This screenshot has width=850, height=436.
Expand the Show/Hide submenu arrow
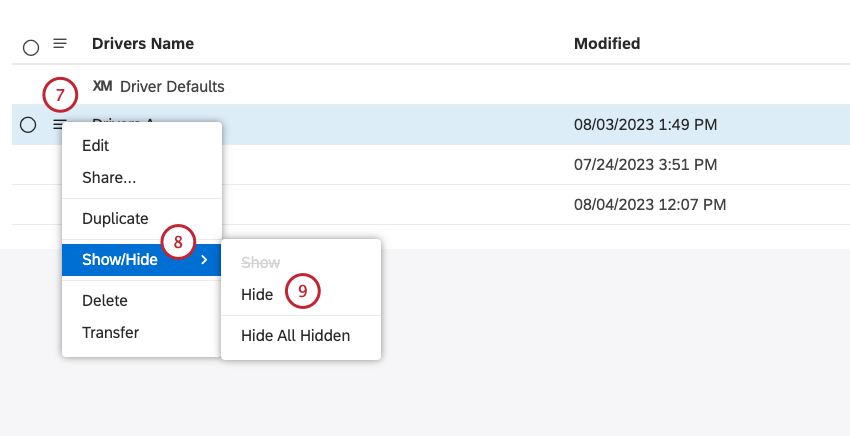204,261
